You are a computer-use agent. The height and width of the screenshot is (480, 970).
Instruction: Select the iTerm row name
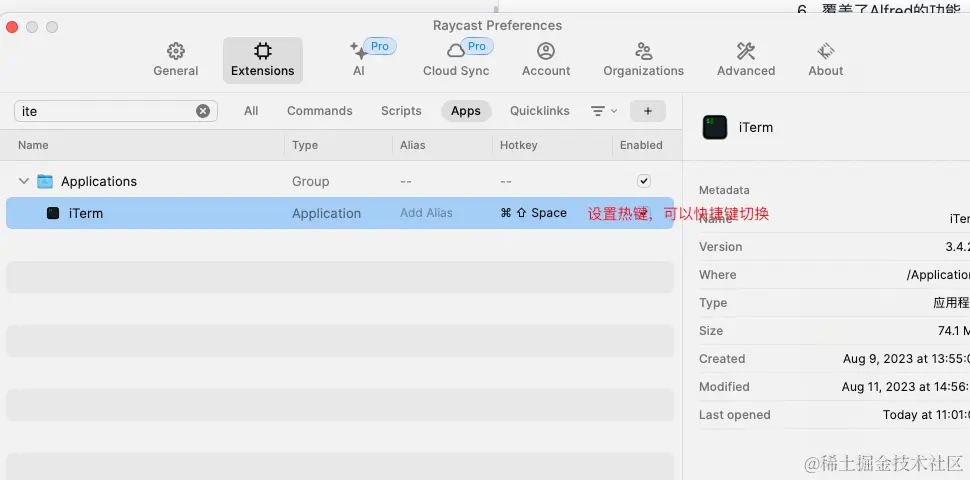86,213
